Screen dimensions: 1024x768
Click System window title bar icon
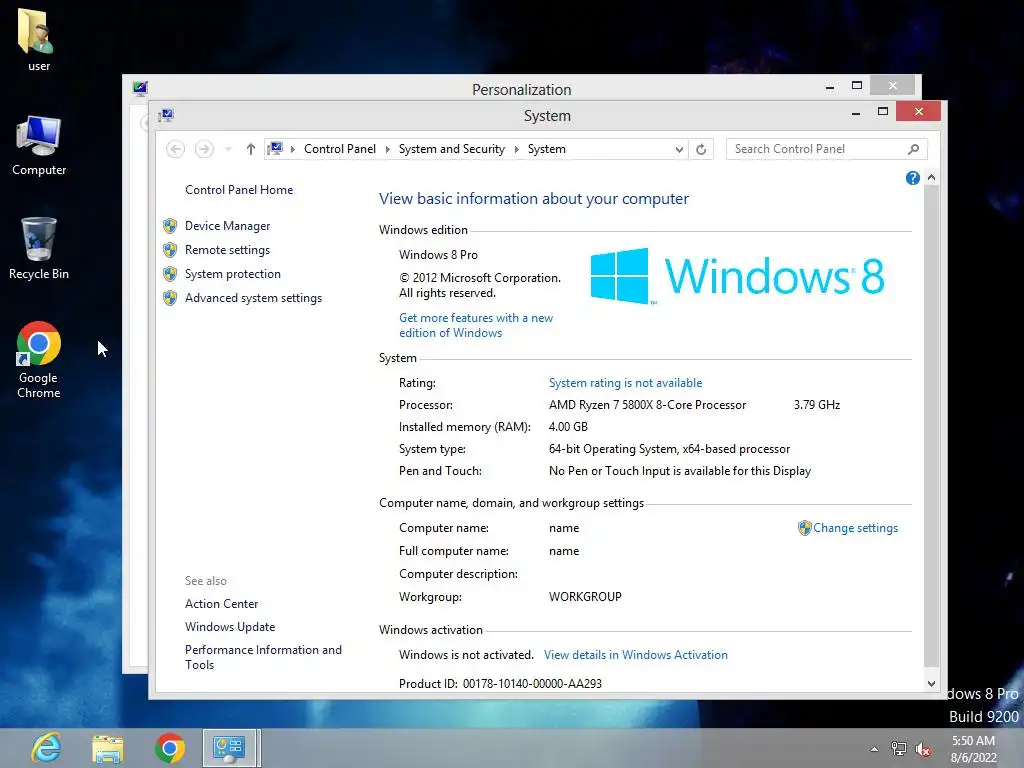coord(166,116)
